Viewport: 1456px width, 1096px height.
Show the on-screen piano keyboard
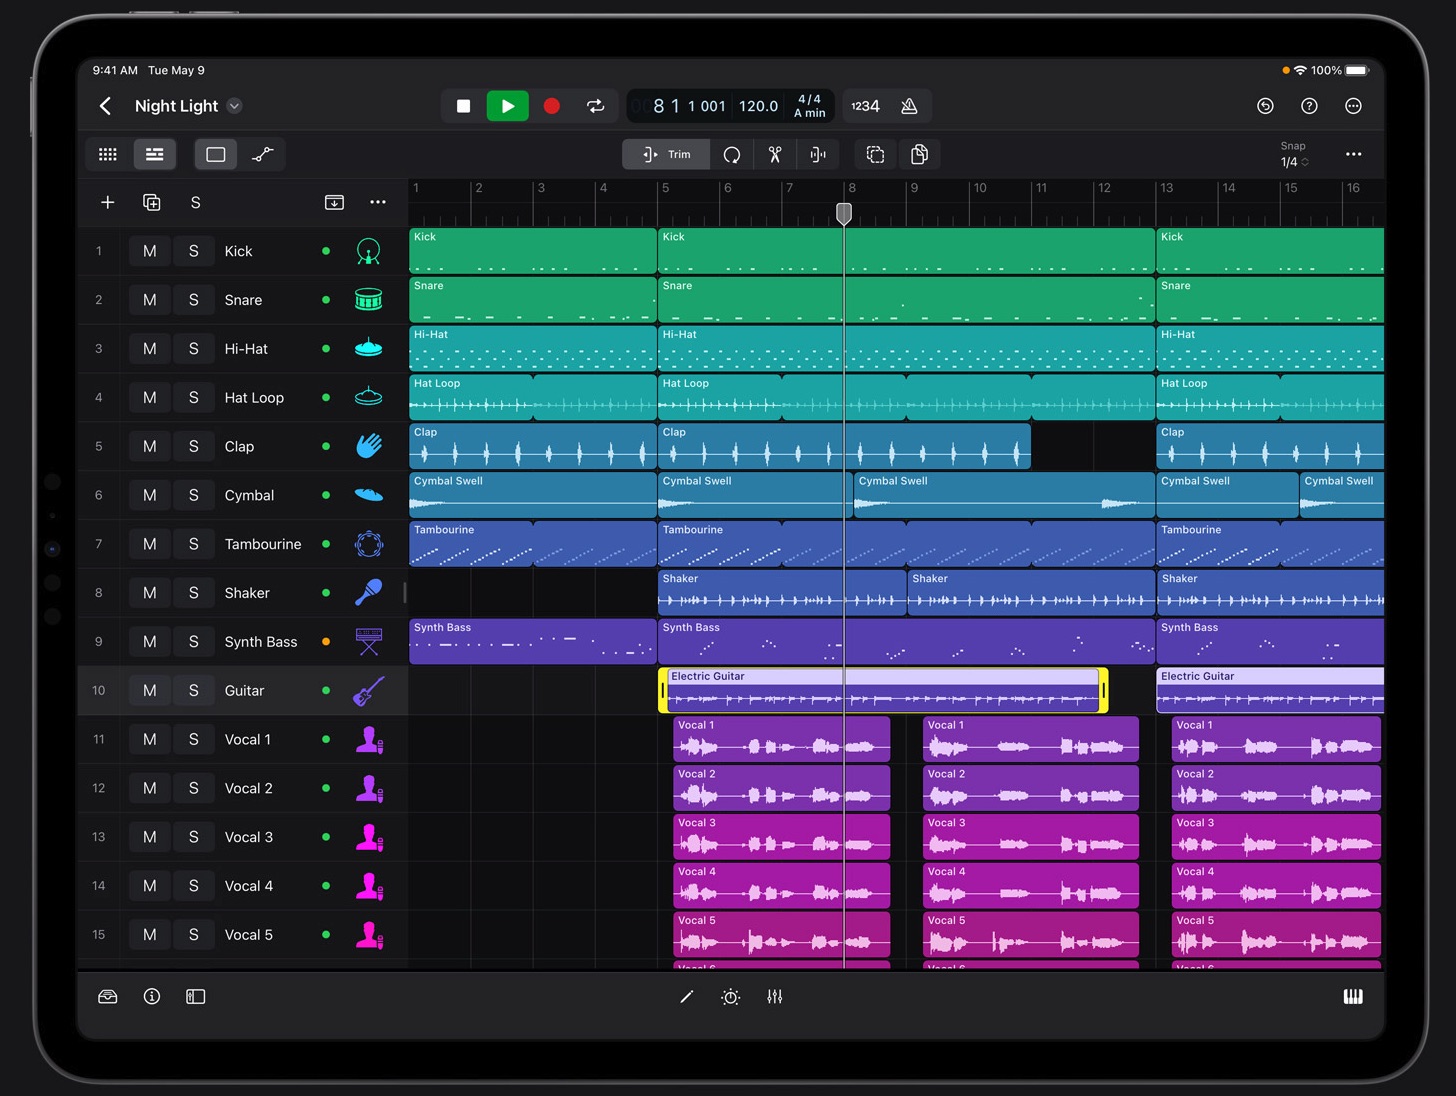[1353, 997]
